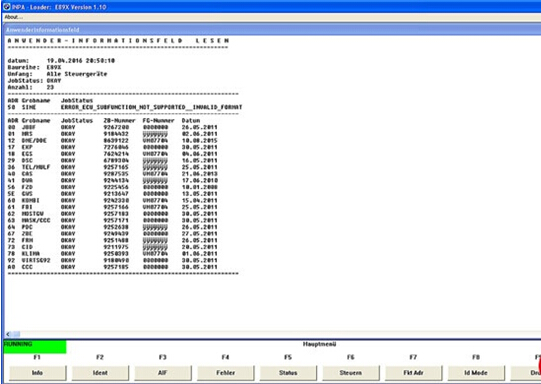The image size is (541, 384).
Task: Click the Baureihe value E89X
Action: pyautogui.click(x=53, y=67)
